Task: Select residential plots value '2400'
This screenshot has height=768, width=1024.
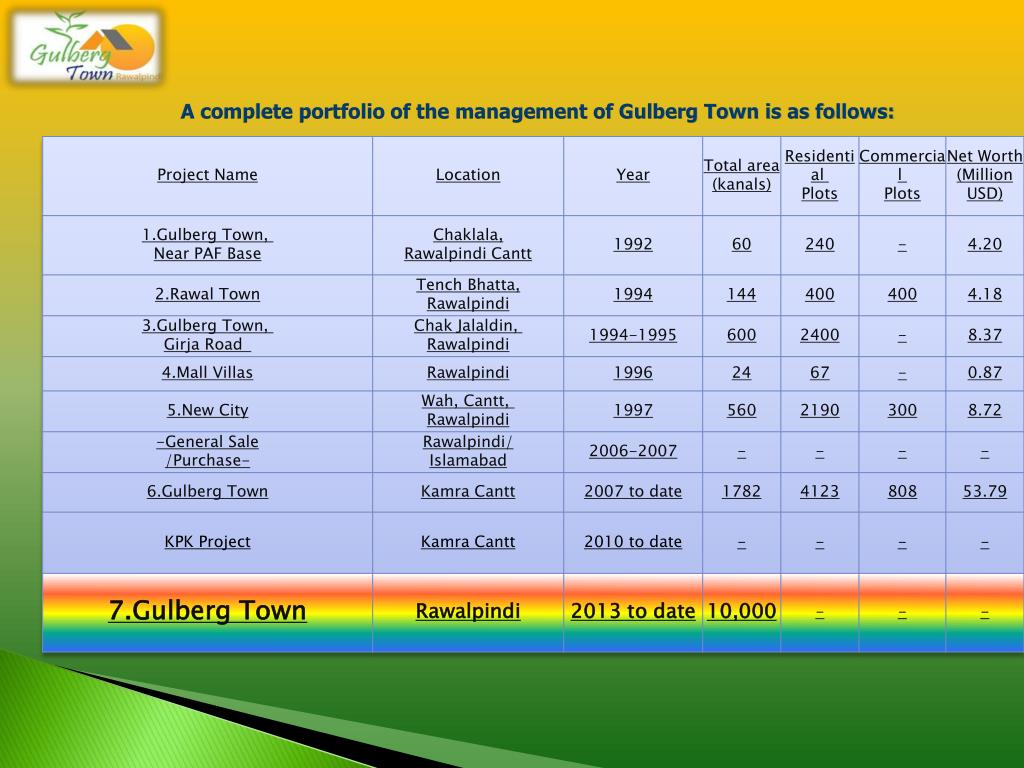Action: (x=820, y=335)
